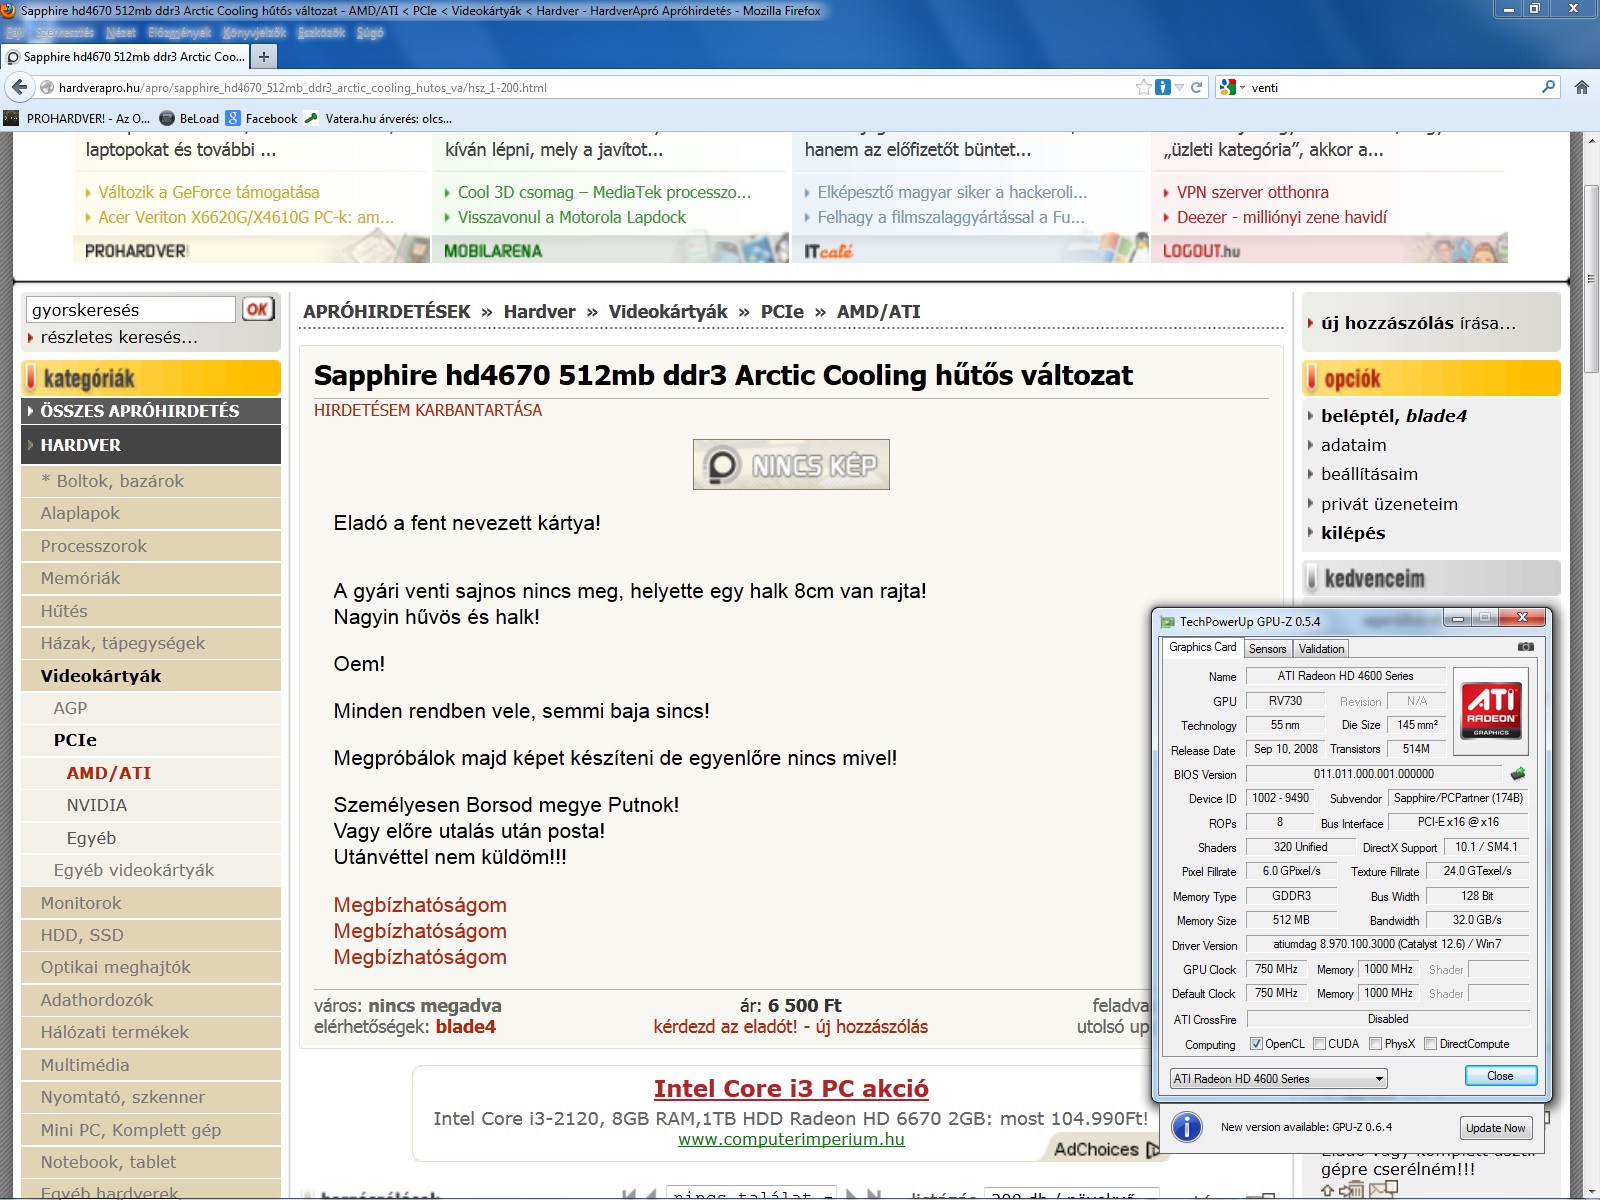Screen dimensions: 1600x1200
Task: Go back with the Firefox back arrow
Action: point(19,87)
